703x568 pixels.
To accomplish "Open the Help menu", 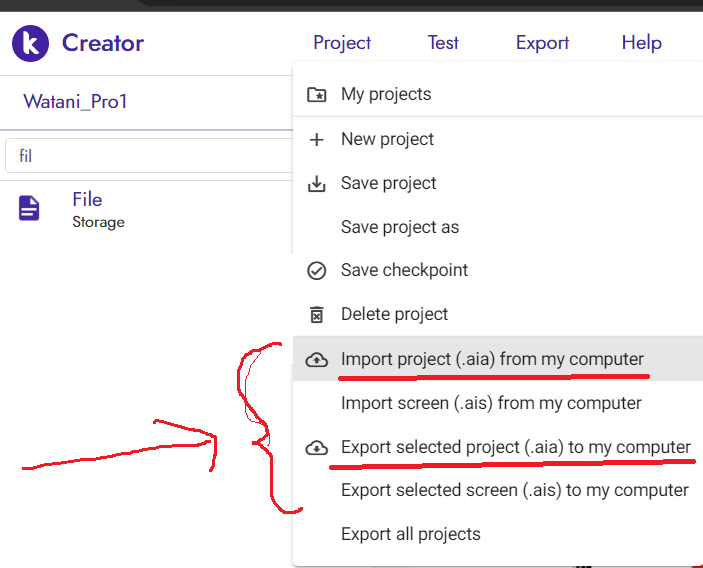I will 641,43.
